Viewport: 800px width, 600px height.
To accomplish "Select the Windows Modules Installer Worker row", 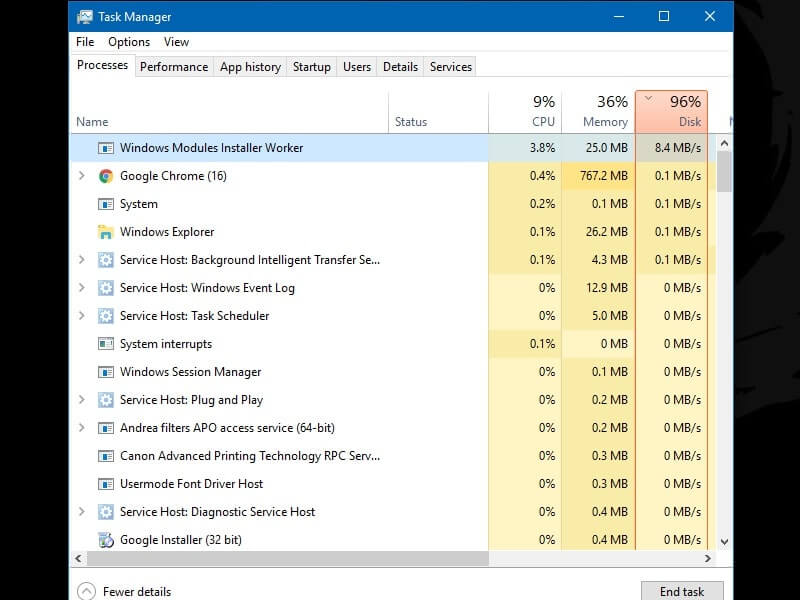I will pyautogui.click(x=393, y=148).
